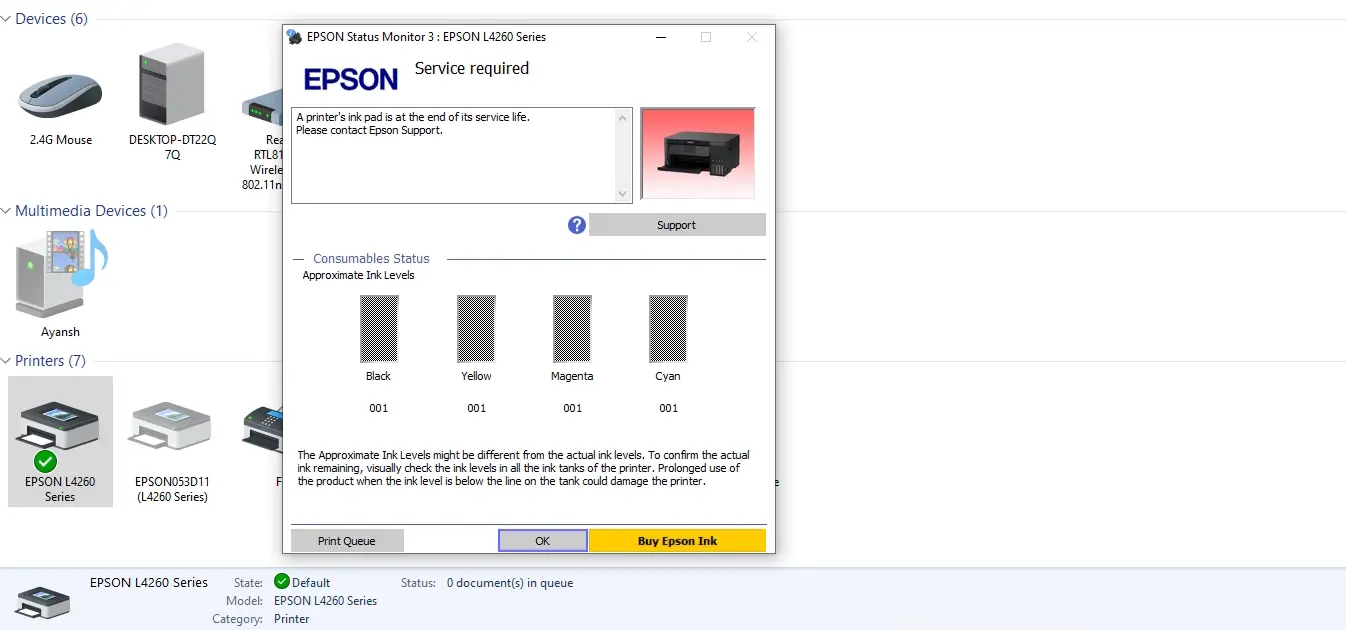1346x630 pixels.
Task: Select the DESKTOP-DT22Q7Q computer icon
Action: (x=172, y=86)
